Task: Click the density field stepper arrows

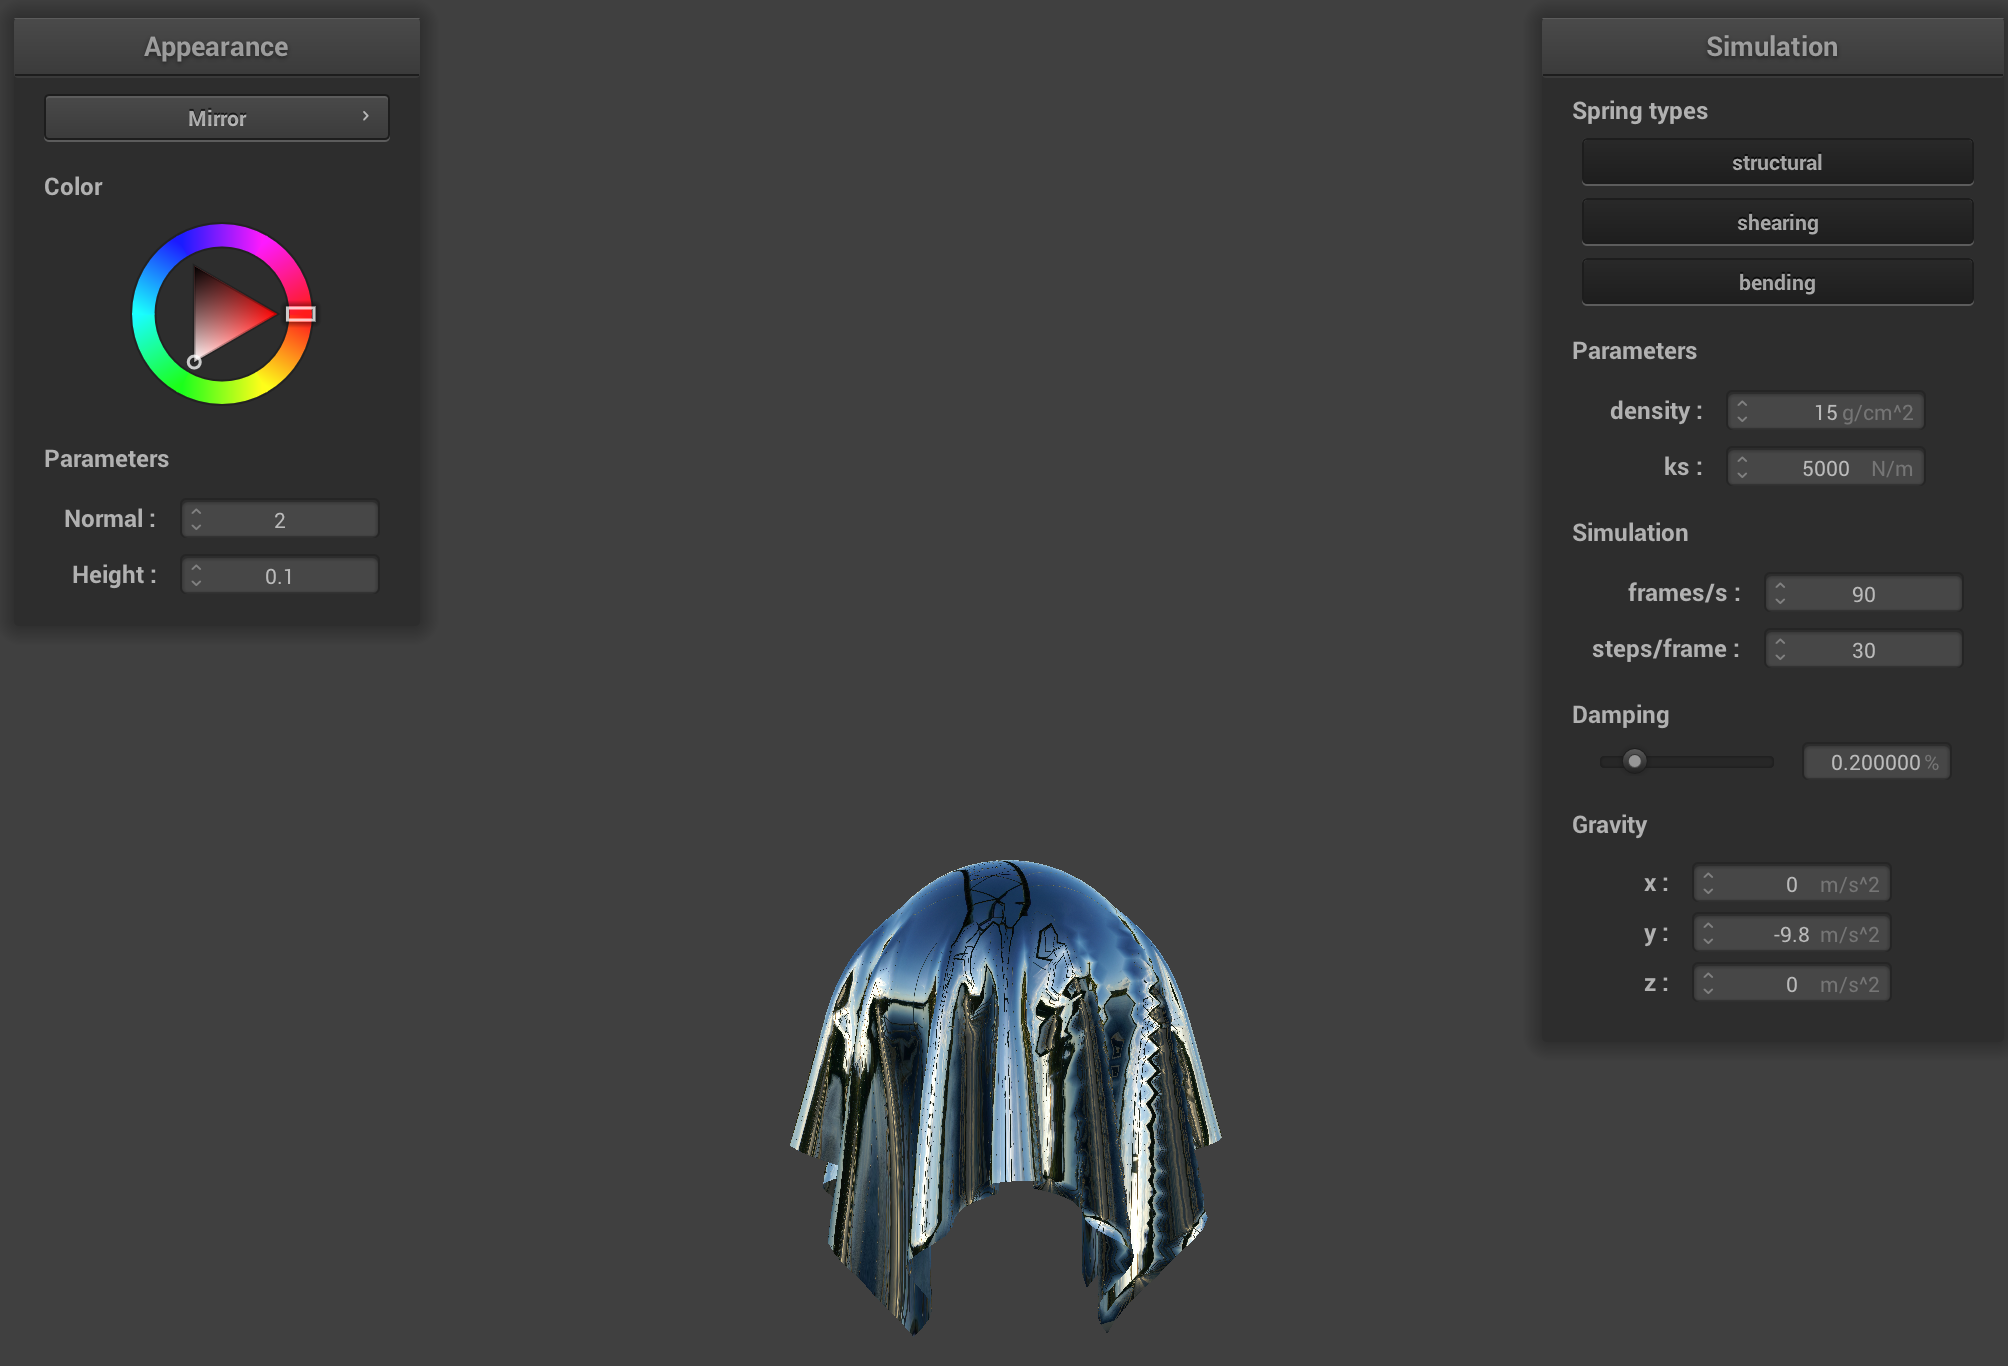Action: [1743, 411]
